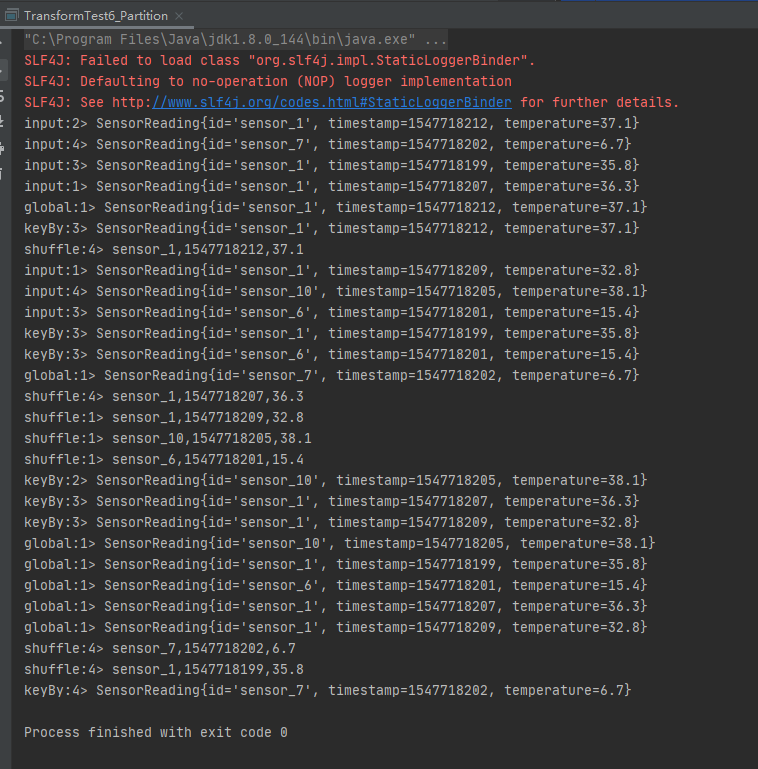Click the highlighted down-the-stack-trace arrow
This screenshot has width=758, height=769.
click(2, 70)
